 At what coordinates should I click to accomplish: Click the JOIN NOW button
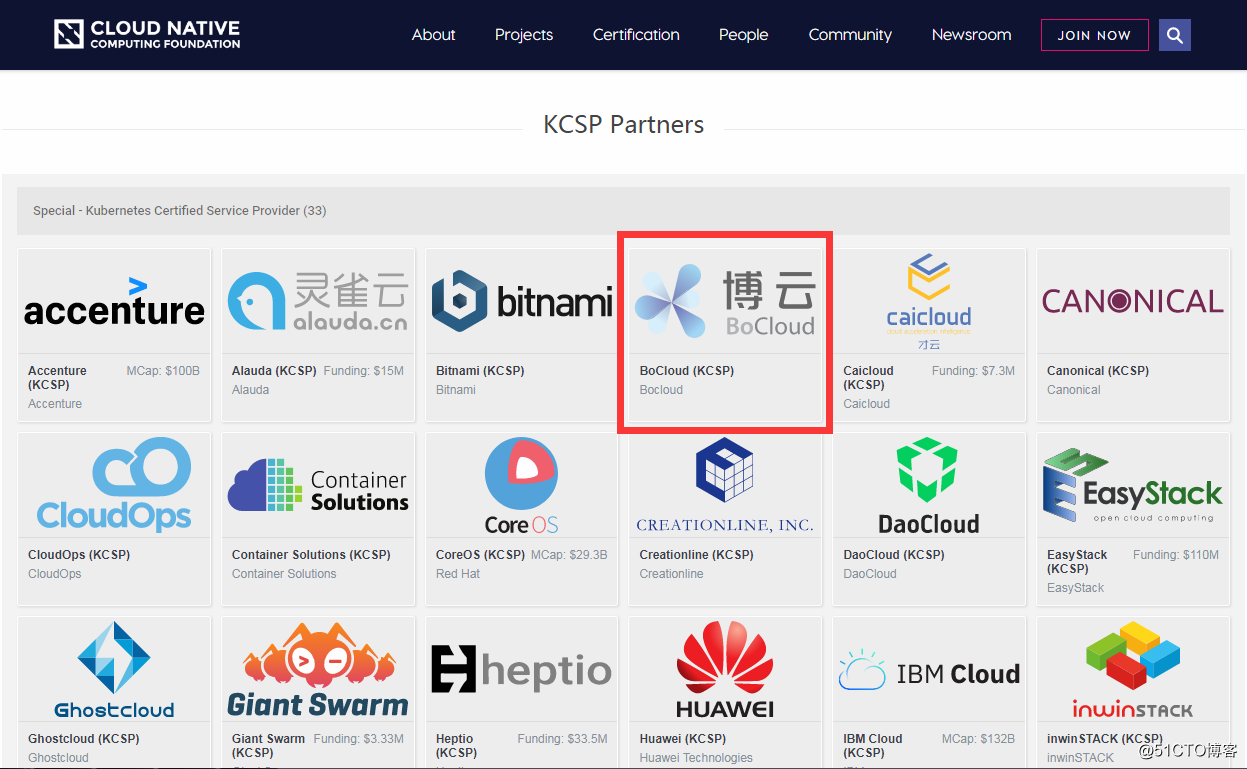pyautogui.click(x=1094, y=35)
